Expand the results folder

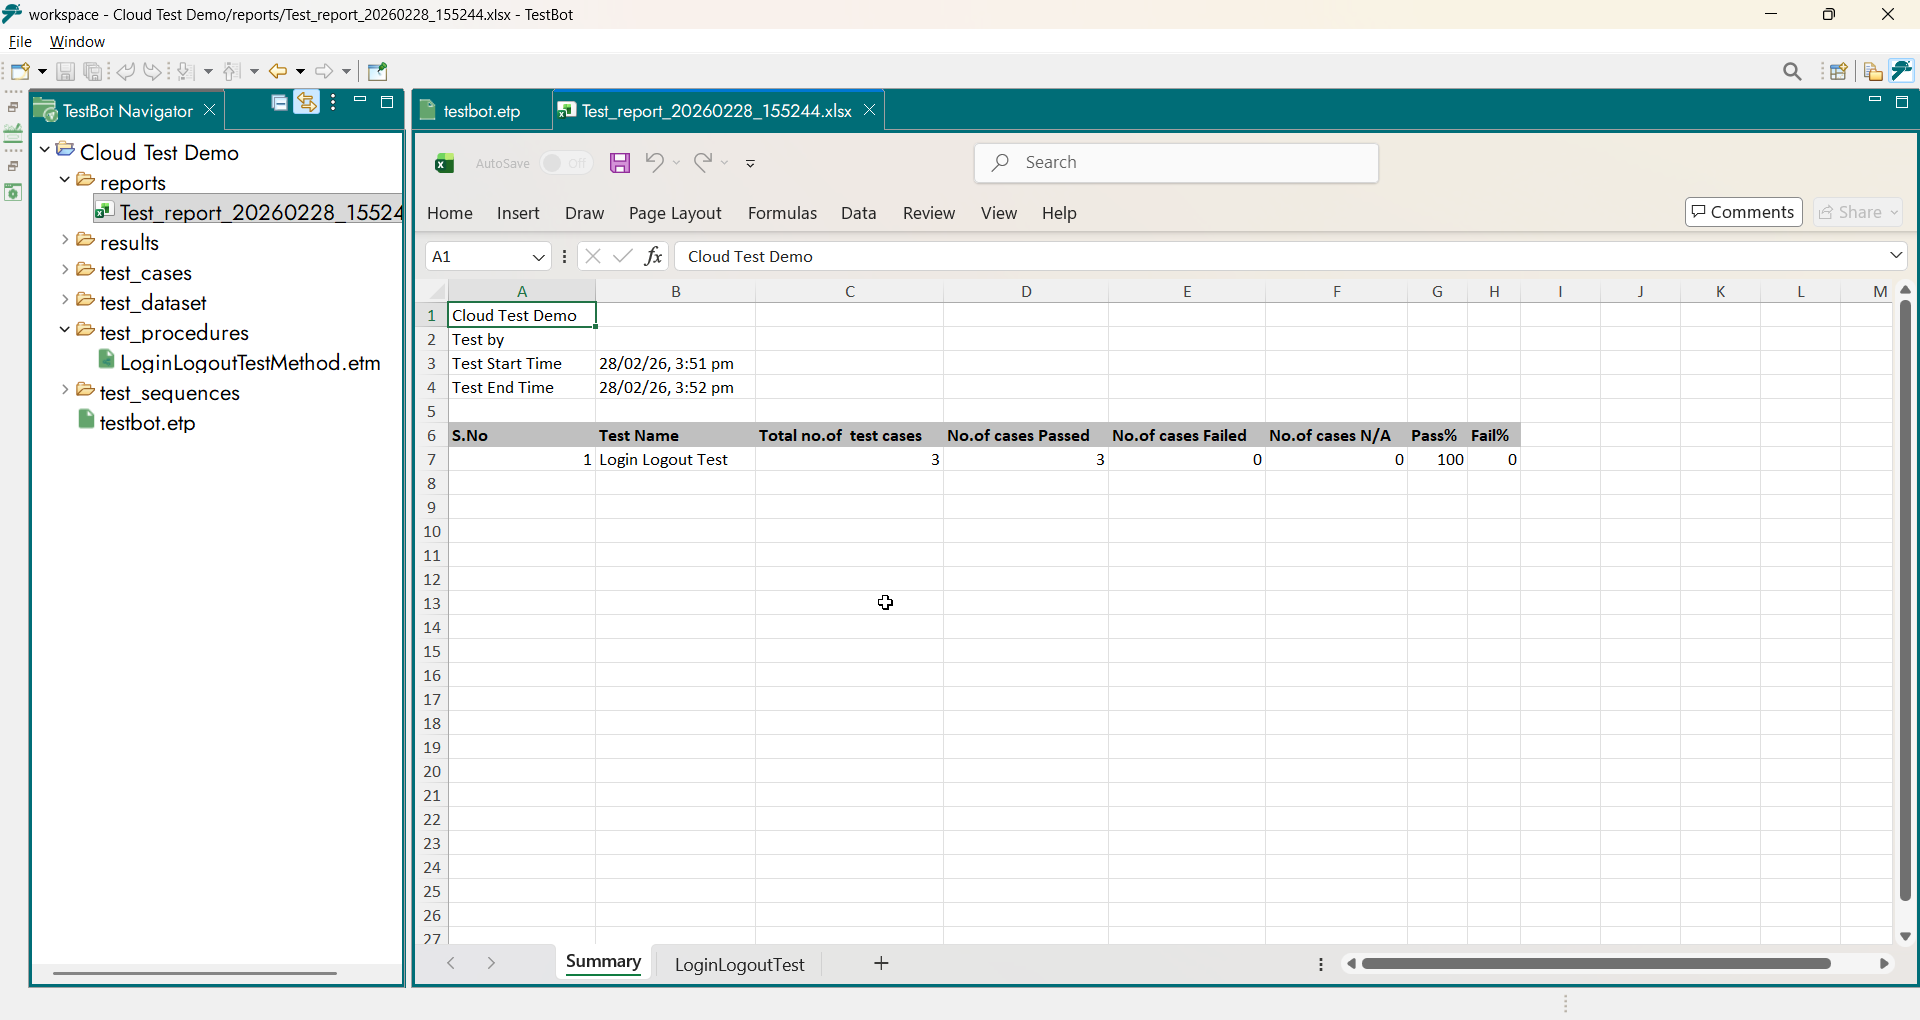coord(65,241)
